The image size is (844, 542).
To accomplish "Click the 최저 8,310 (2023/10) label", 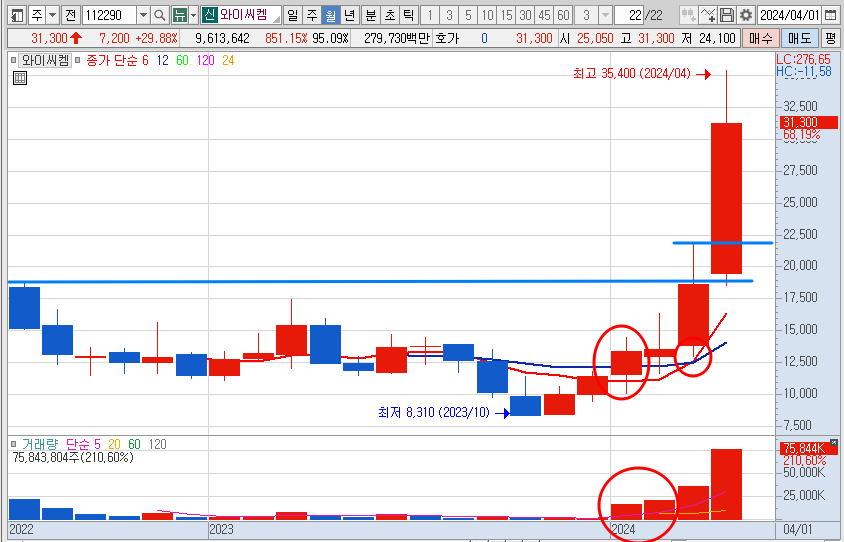I will (434, 413).
